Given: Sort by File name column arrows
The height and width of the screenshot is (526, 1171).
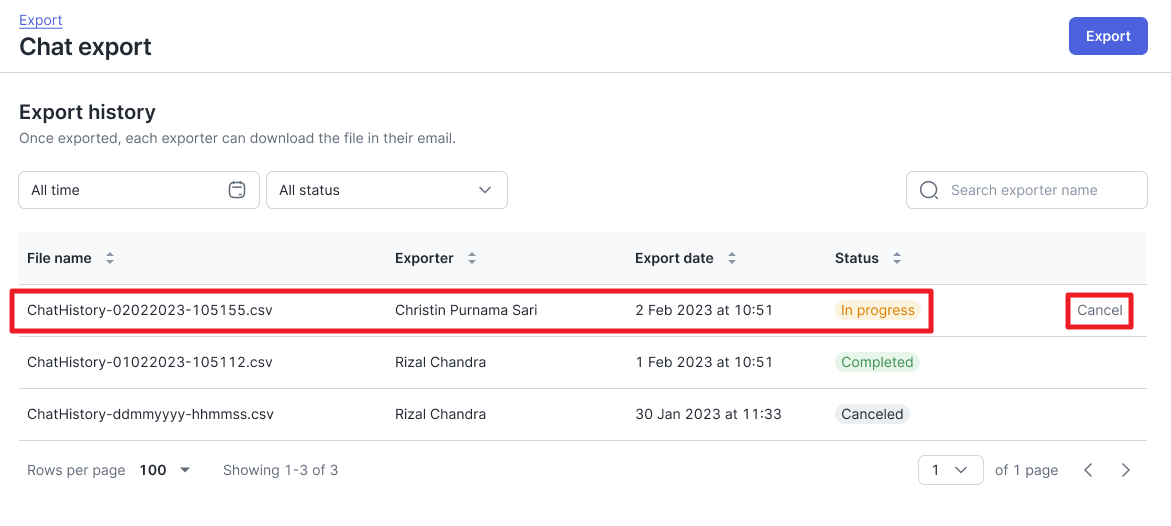Looking at the screenshot, I should click(110, 259).
